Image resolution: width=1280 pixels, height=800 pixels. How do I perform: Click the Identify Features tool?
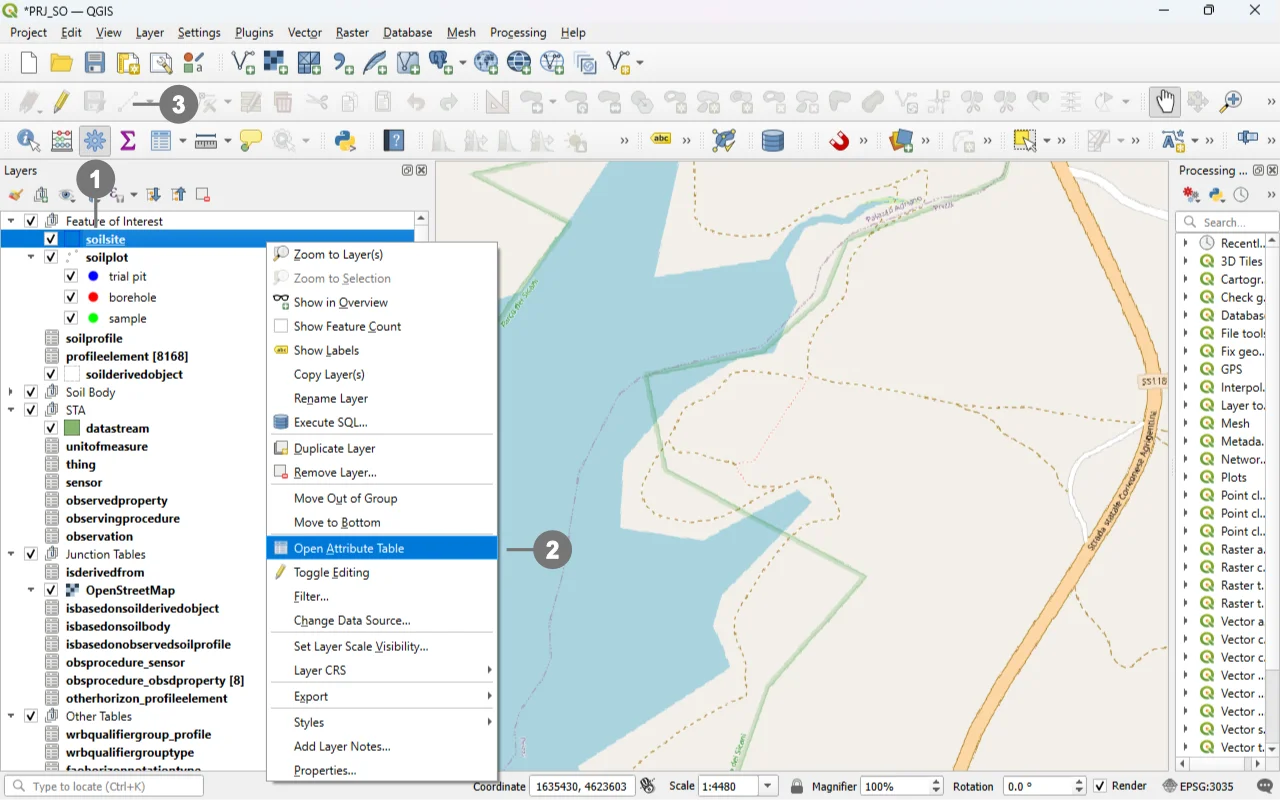[28, 141]
